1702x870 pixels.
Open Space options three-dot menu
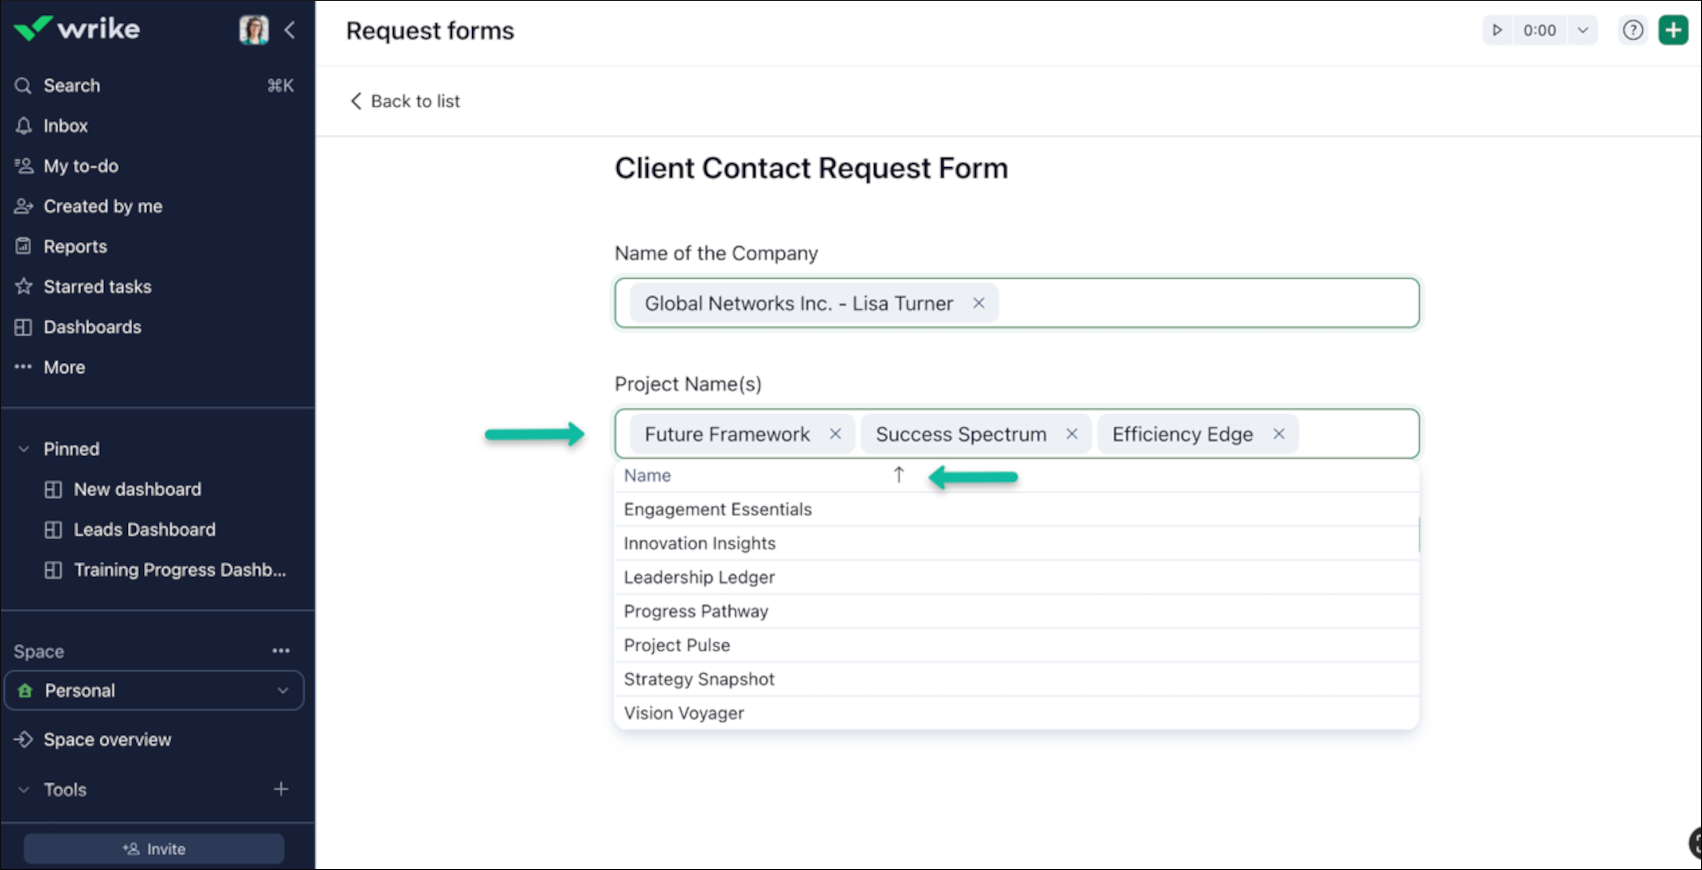pyautogui.click(x=281, y=651)
